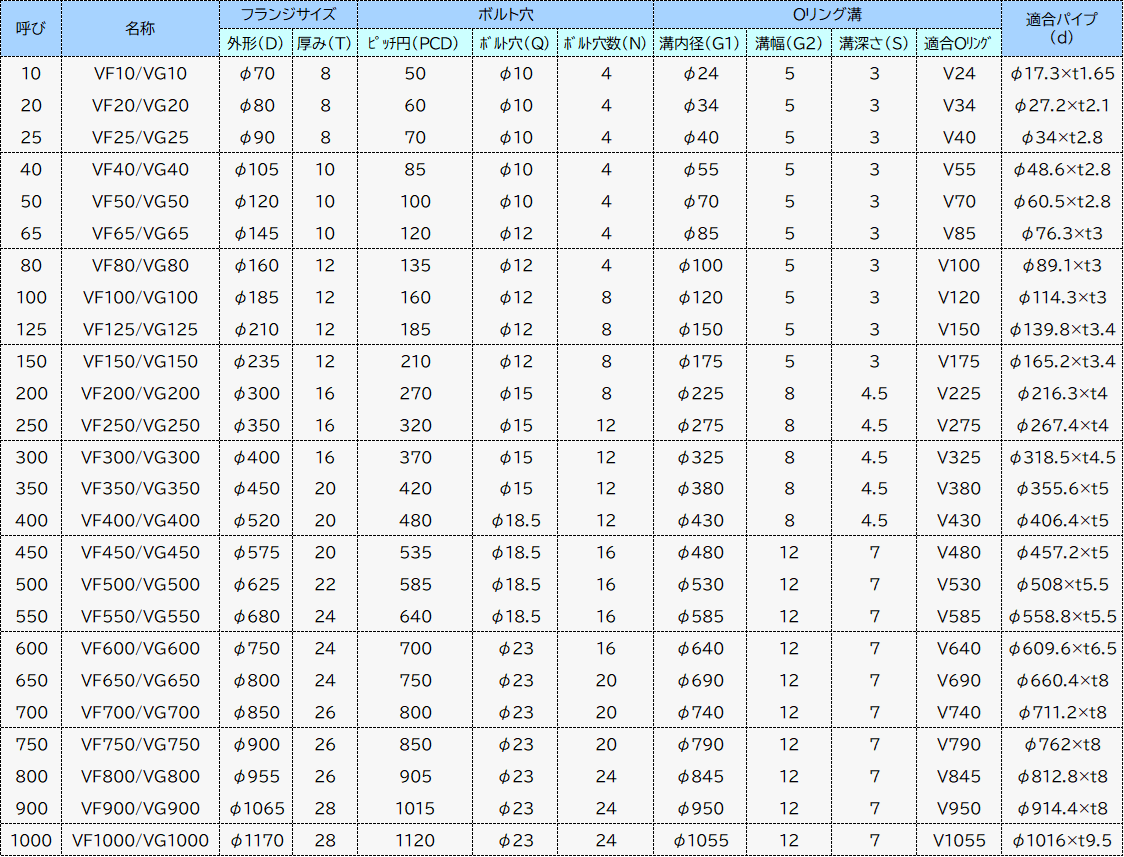Click the VF50/VG50 name cell
1124x857 pixels.
tap(140, 201)
